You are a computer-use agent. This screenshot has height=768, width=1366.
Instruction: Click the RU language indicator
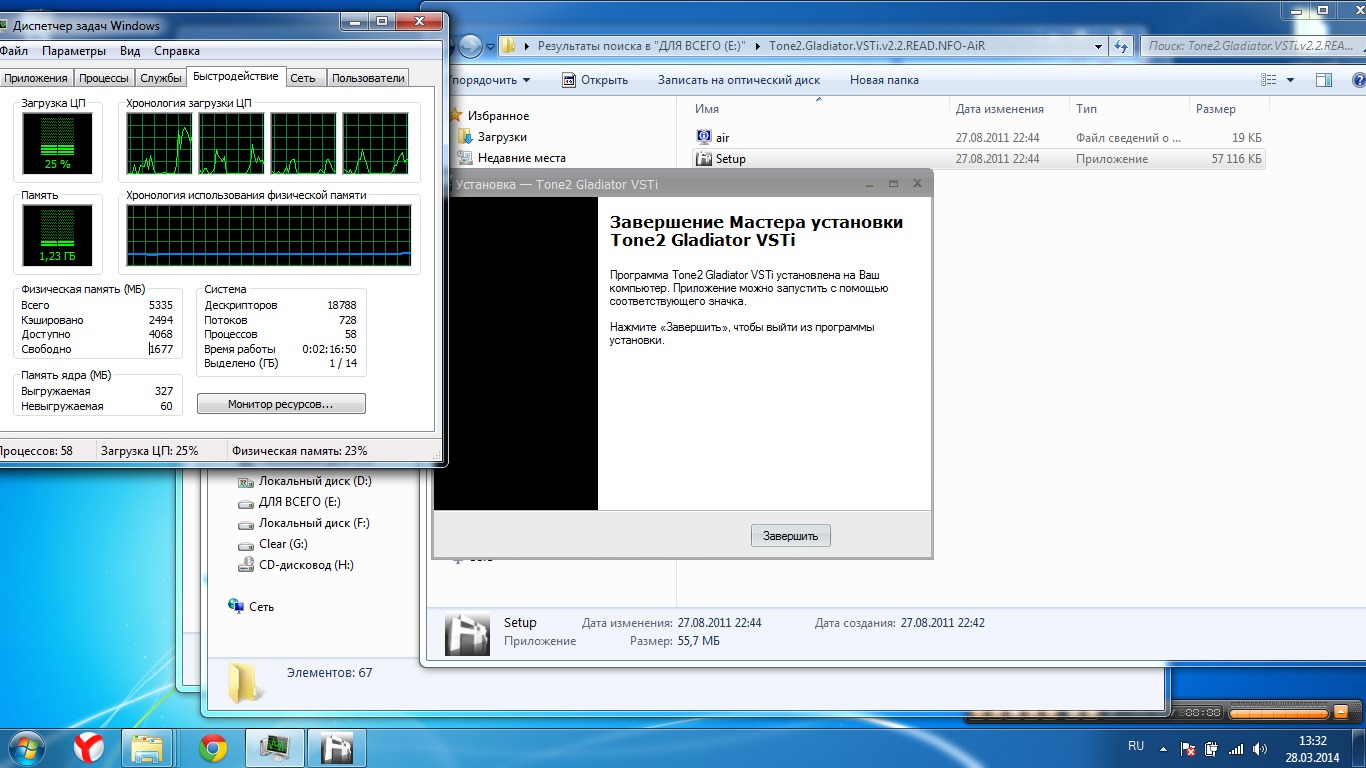tap(1136, 746)
